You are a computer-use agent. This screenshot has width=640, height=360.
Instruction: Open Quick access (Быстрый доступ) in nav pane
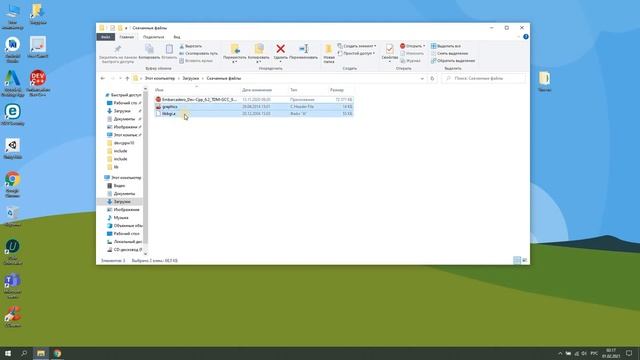(122, 95)
